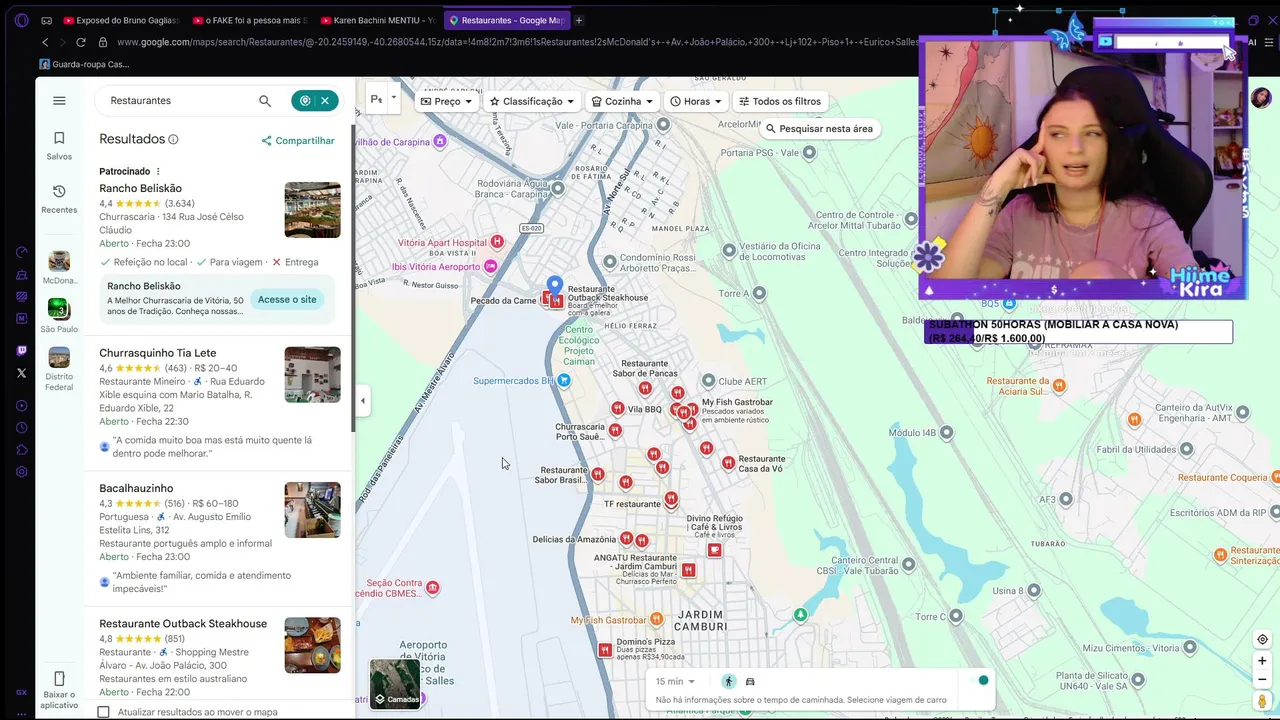Open the Distrito Federal recent shortcut
The height and width of the screenshot is (720, 1280).
(x=59, y=369)
